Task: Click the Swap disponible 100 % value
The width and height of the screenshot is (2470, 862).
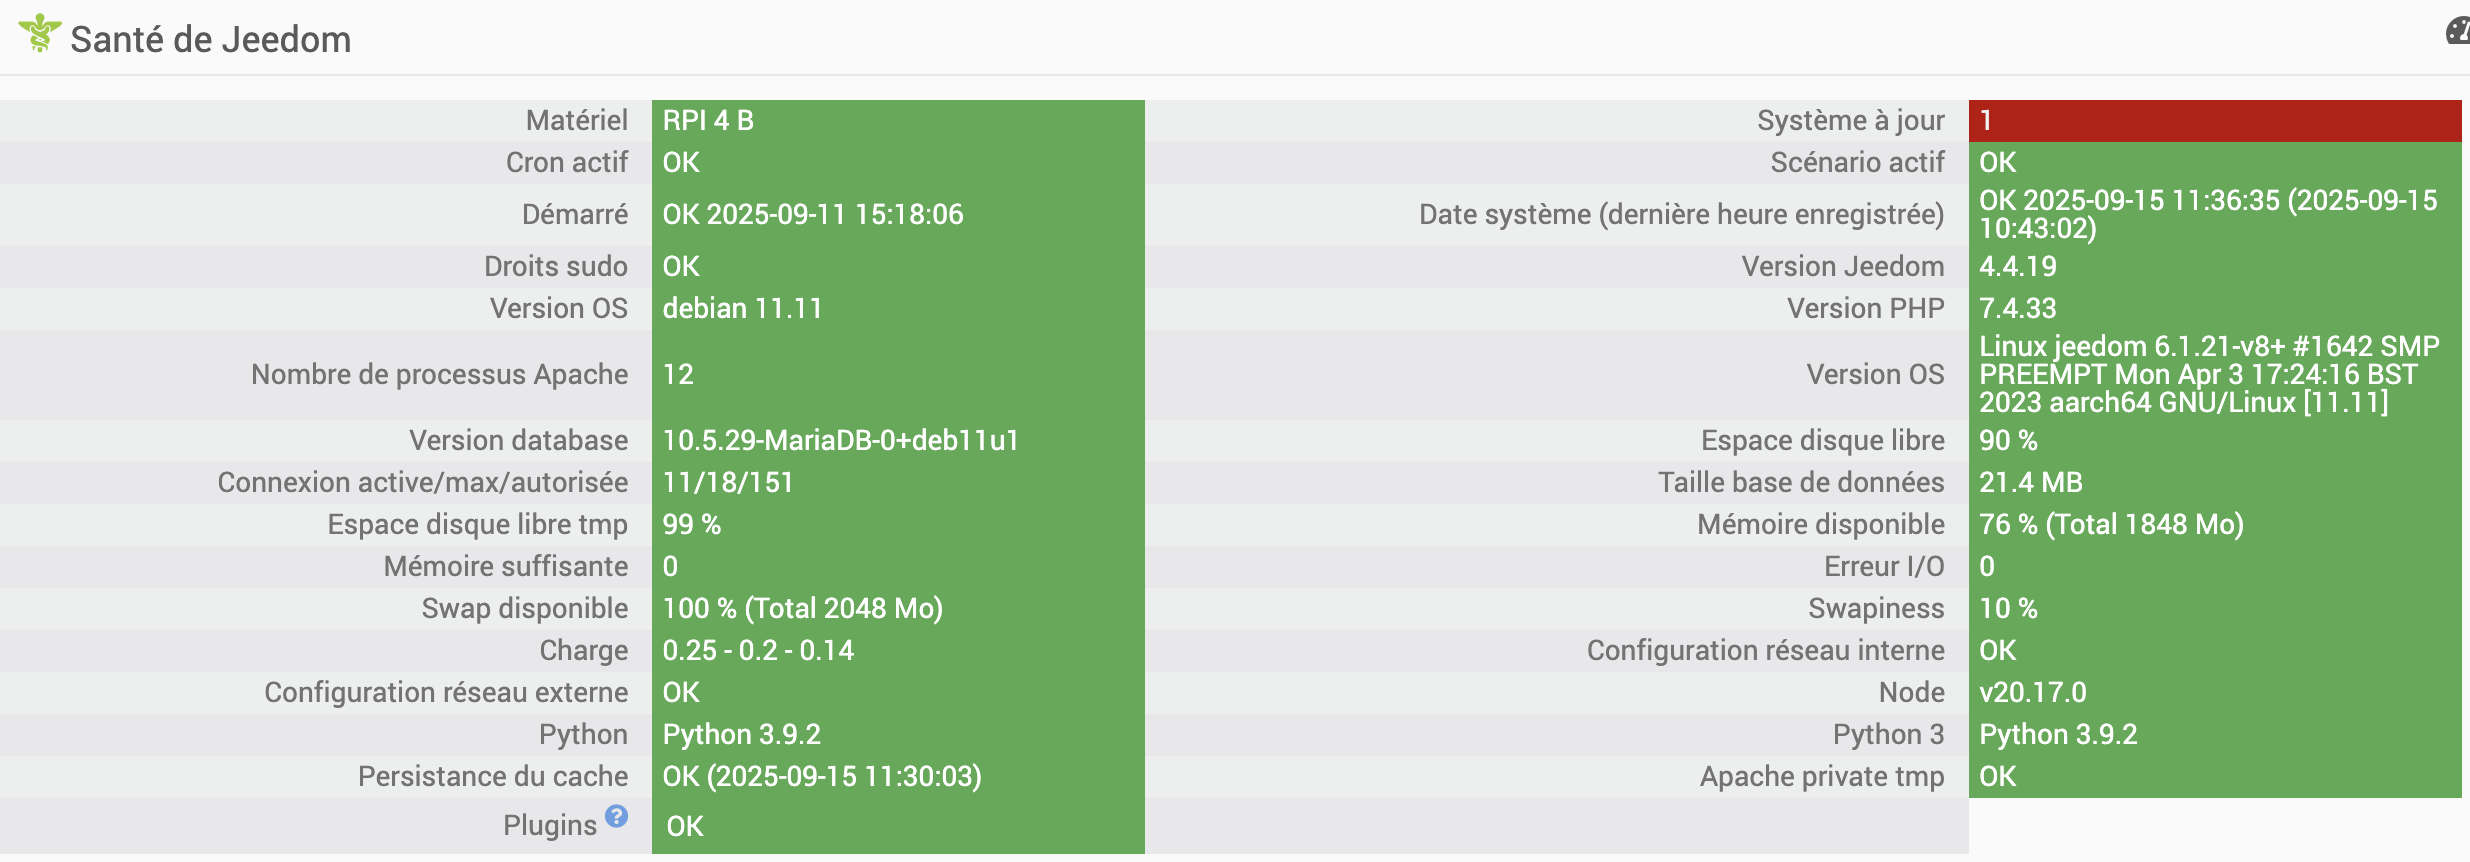Action: coord(802,609)
